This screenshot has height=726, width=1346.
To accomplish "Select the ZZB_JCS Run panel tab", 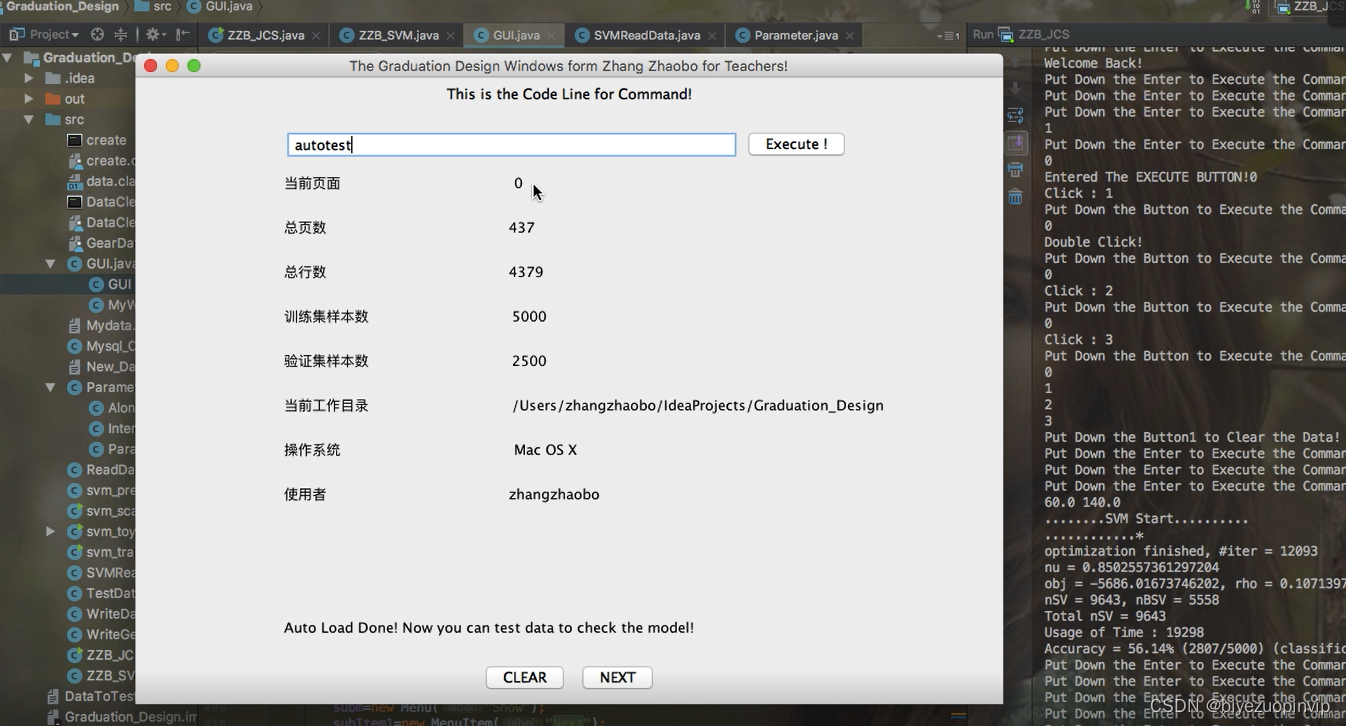I will tap(1034, 35).
